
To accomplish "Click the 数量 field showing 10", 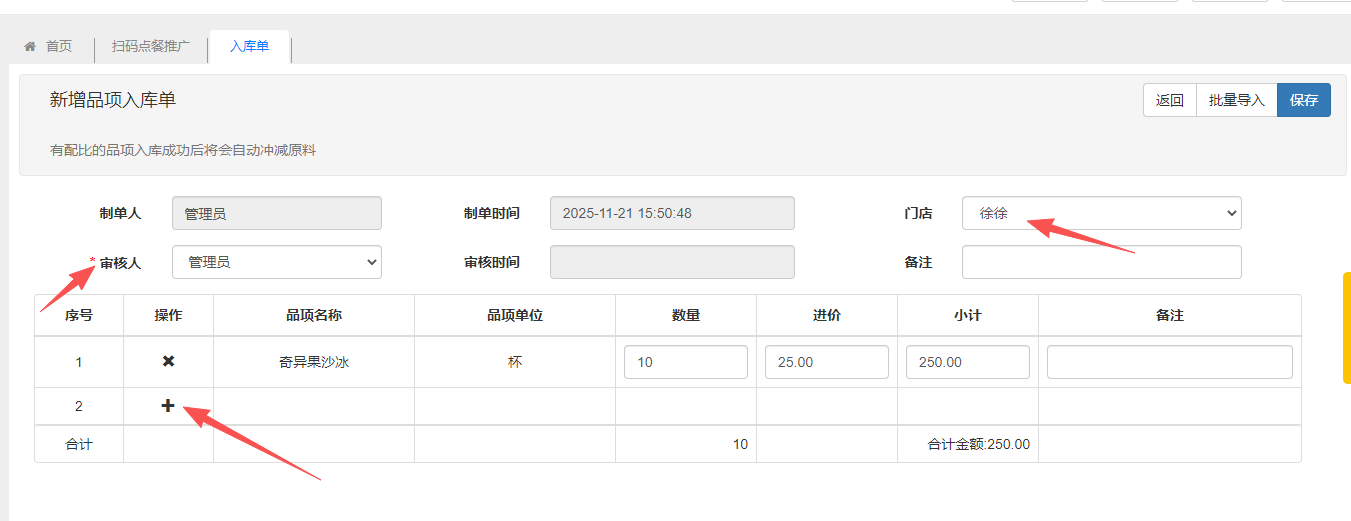I will coord(685,362).
